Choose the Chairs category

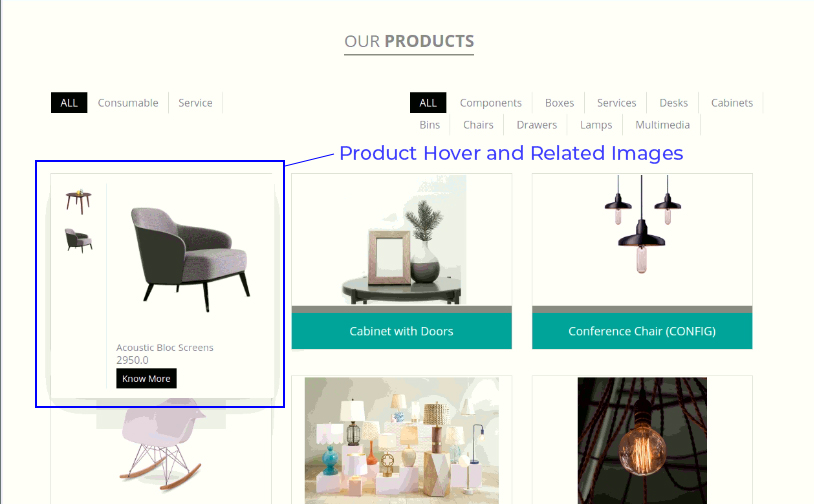click(x=478, y=125)
